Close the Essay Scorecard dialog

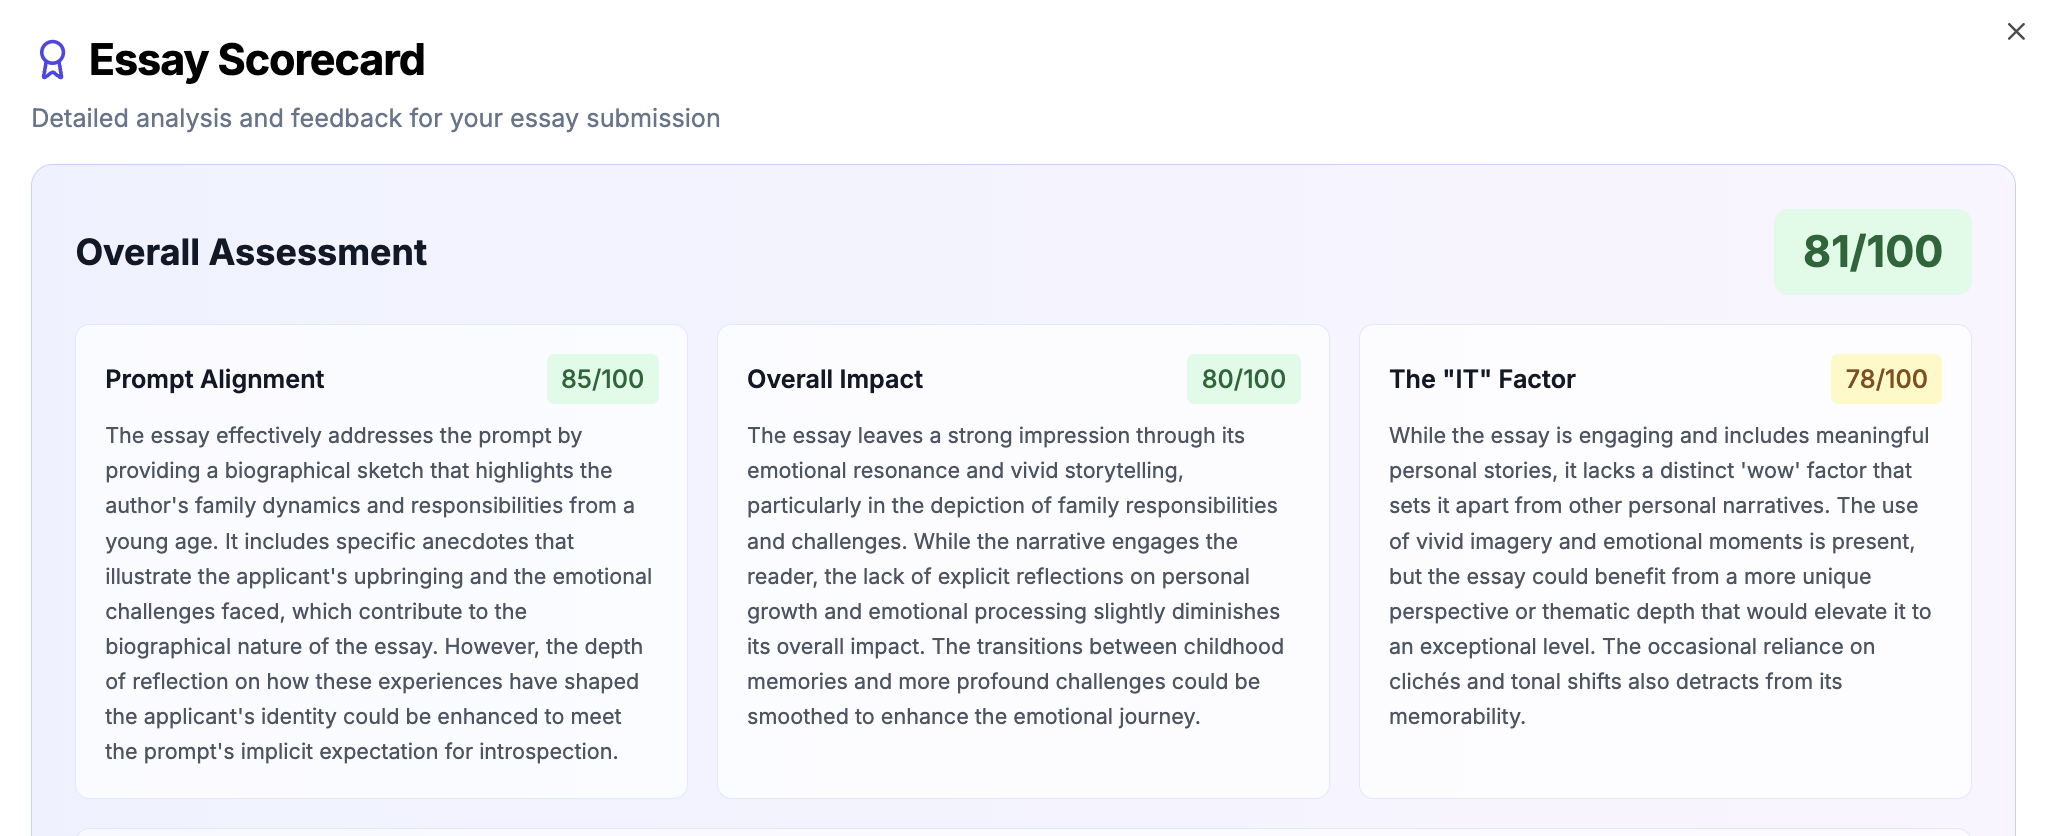(x=2015, y=31)
